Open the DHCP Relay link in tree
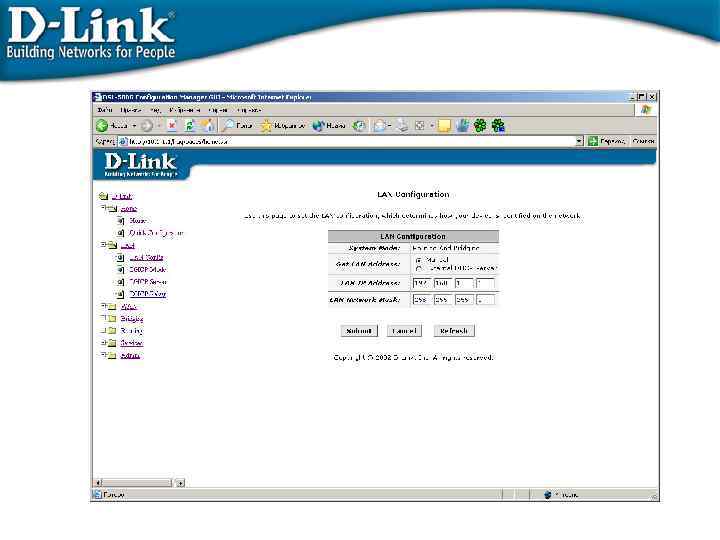The image size is (720, 540). [x=147, y=294]
